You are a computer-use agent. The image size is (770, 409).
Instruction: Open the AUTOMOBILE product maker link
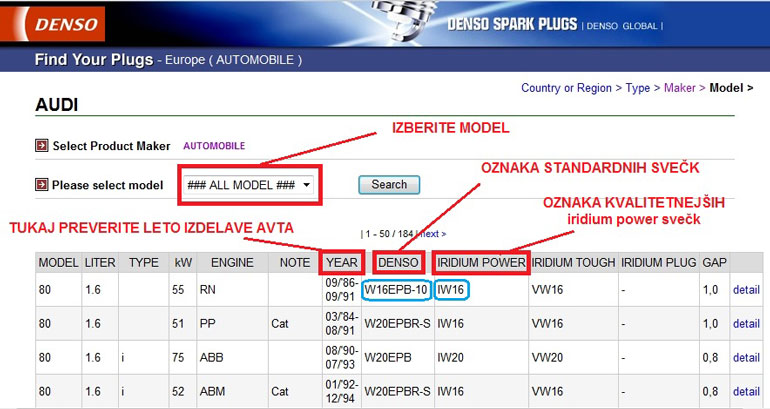click(x=214, y=146)
